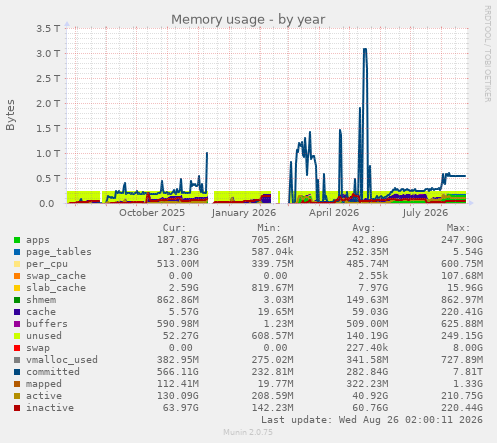Viewport: 497px width, 443px height.
Task: Click shmem current value 862.86M
Action: (178, 300)
